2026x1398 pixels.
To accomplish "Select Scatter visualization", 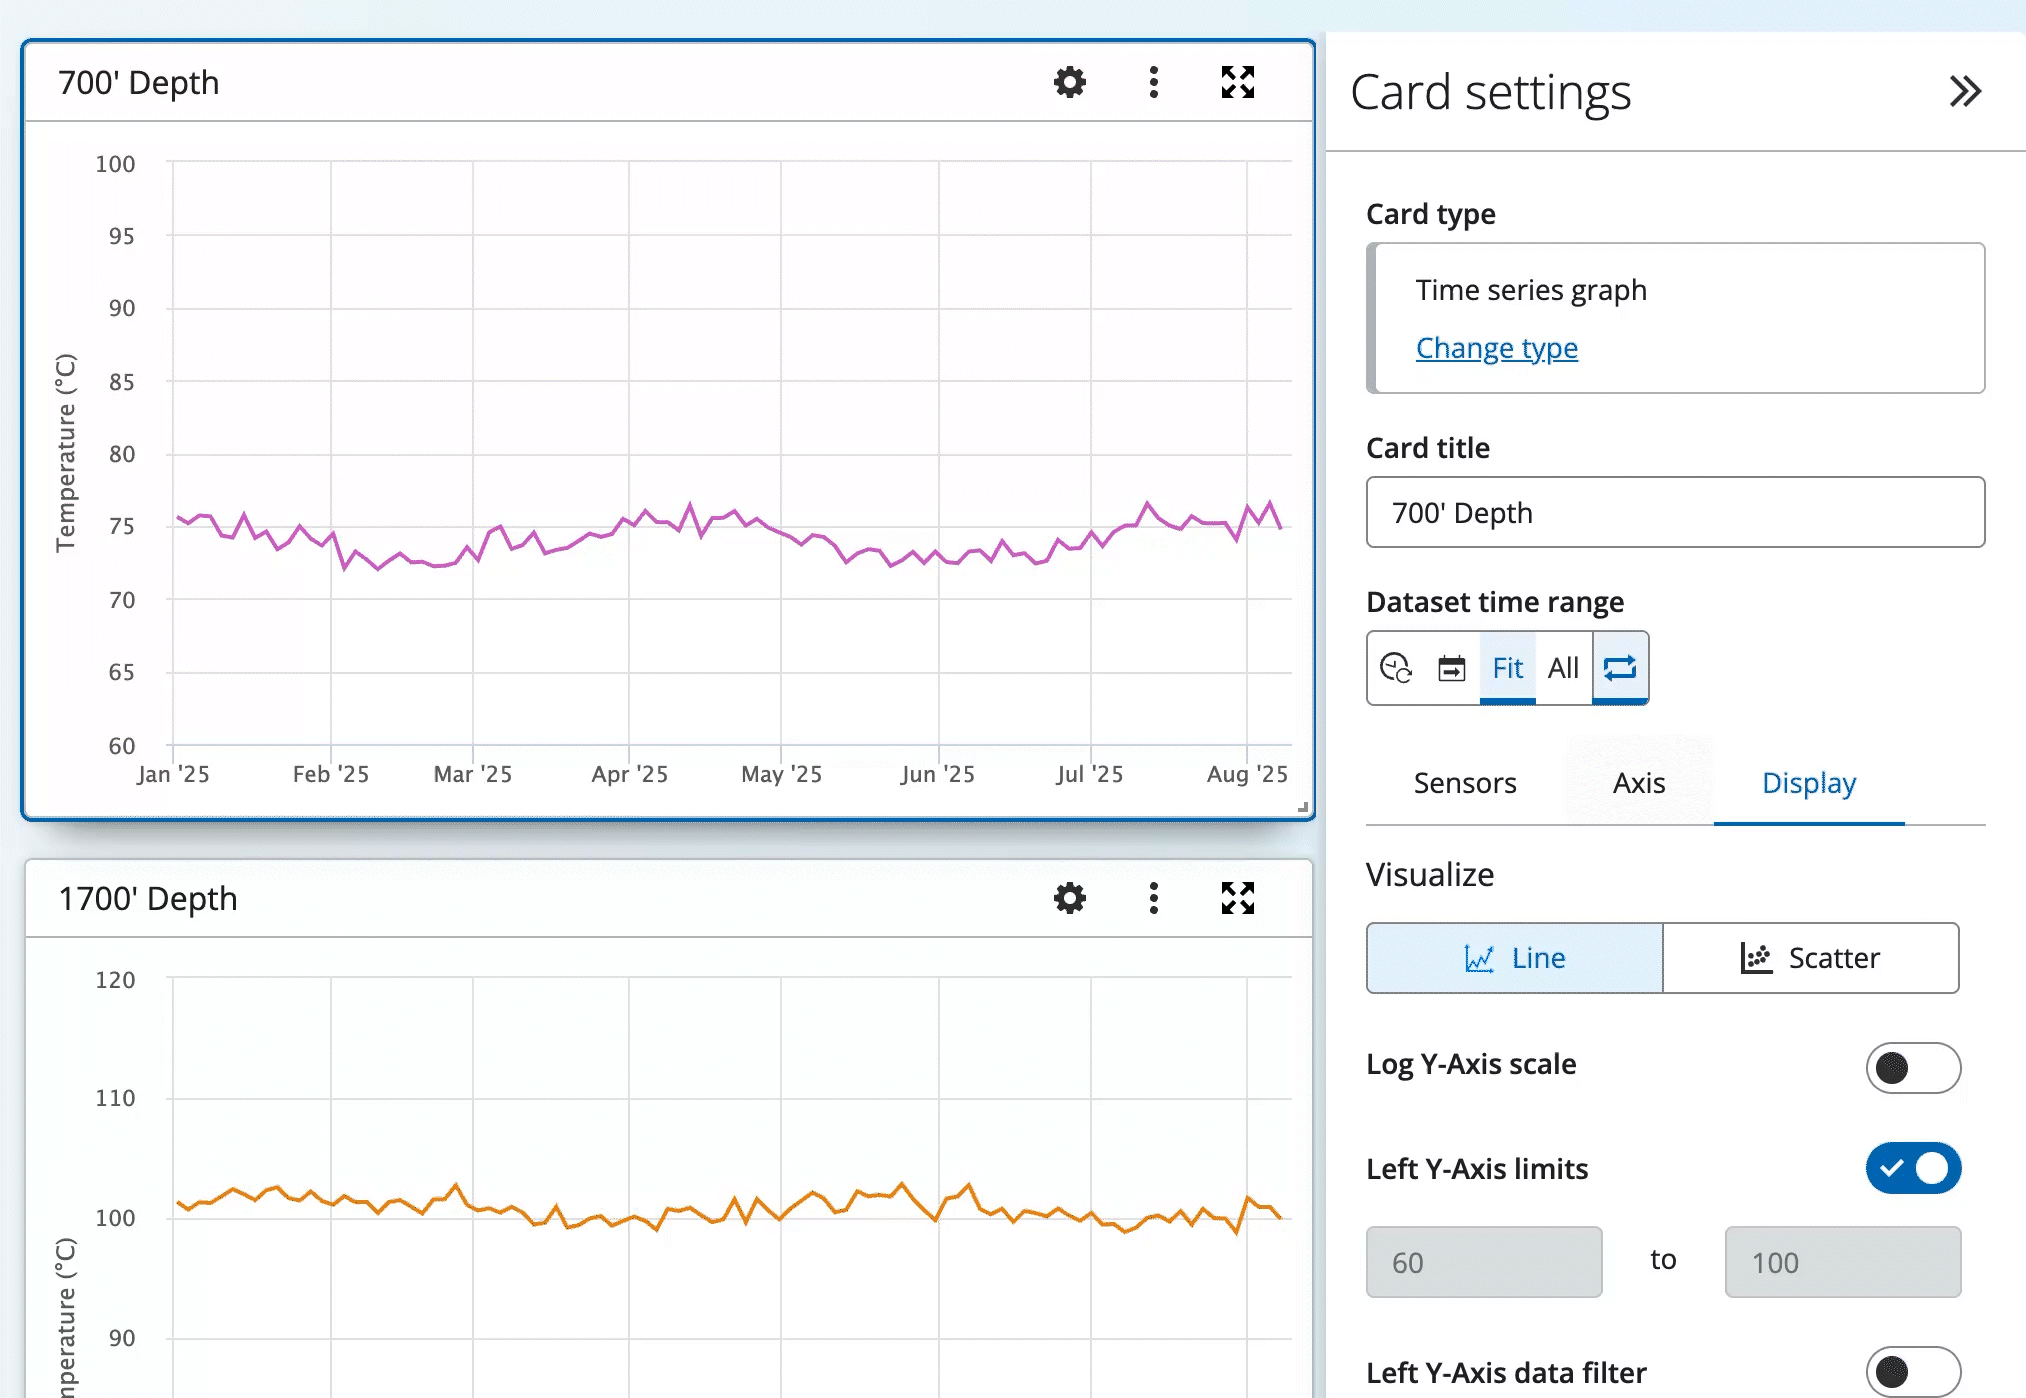I will [x=1810, y=958].
